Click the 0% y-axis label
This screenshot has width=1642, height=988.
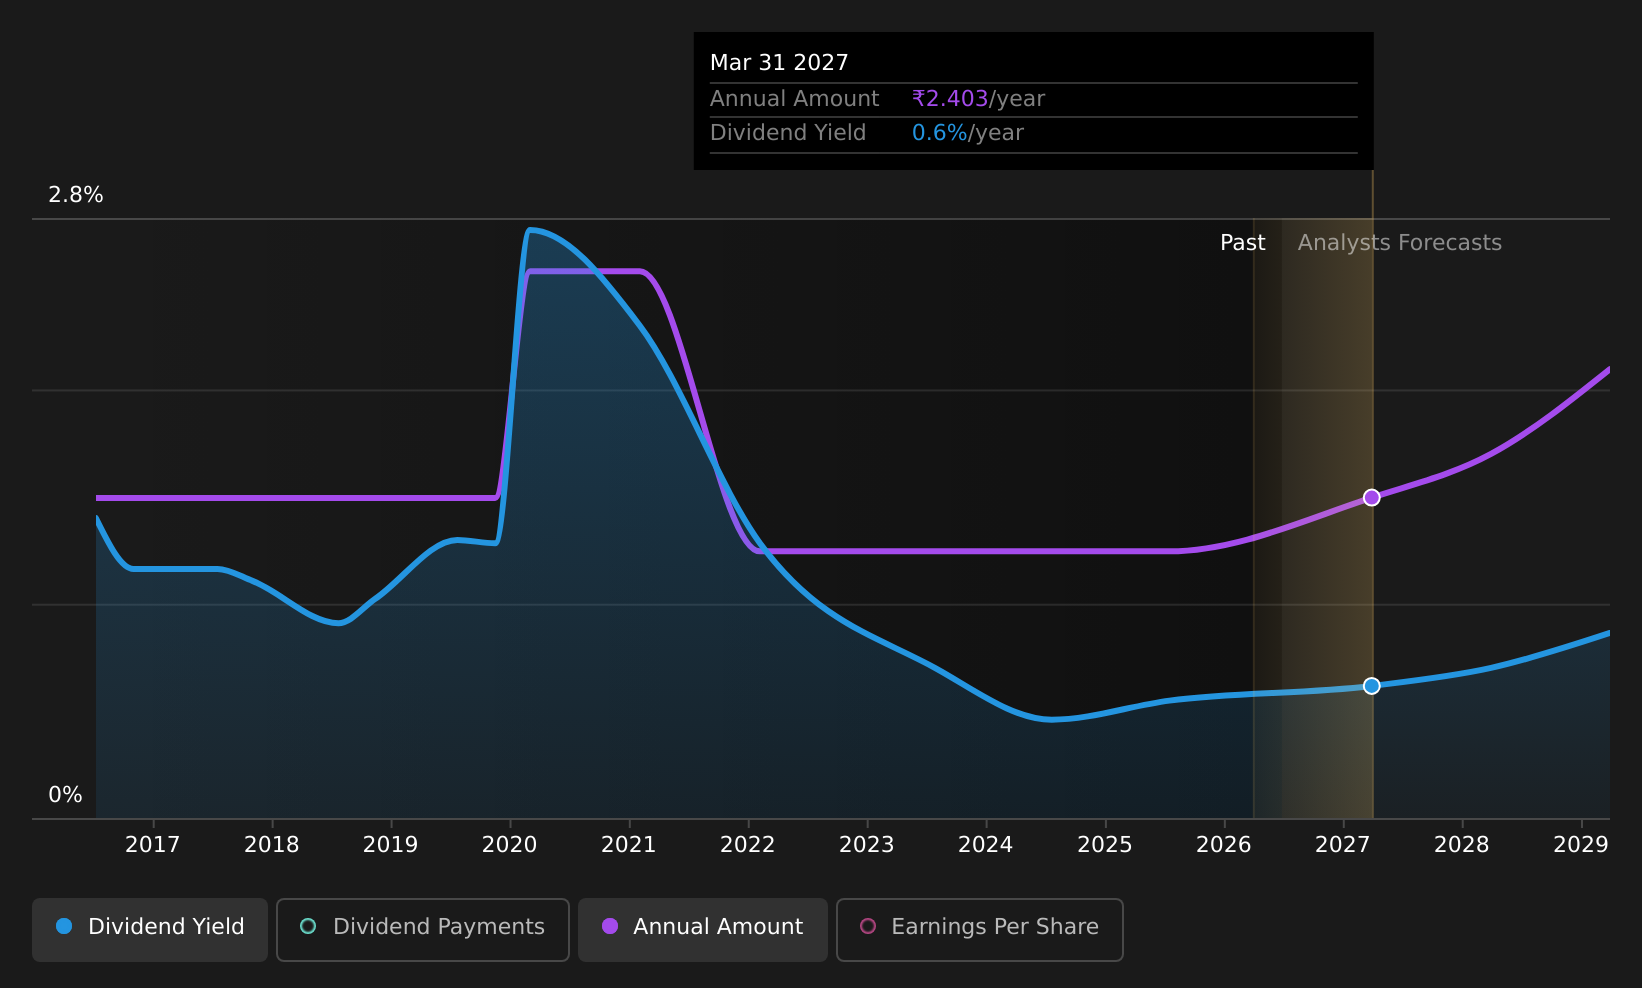click(66, 795)
